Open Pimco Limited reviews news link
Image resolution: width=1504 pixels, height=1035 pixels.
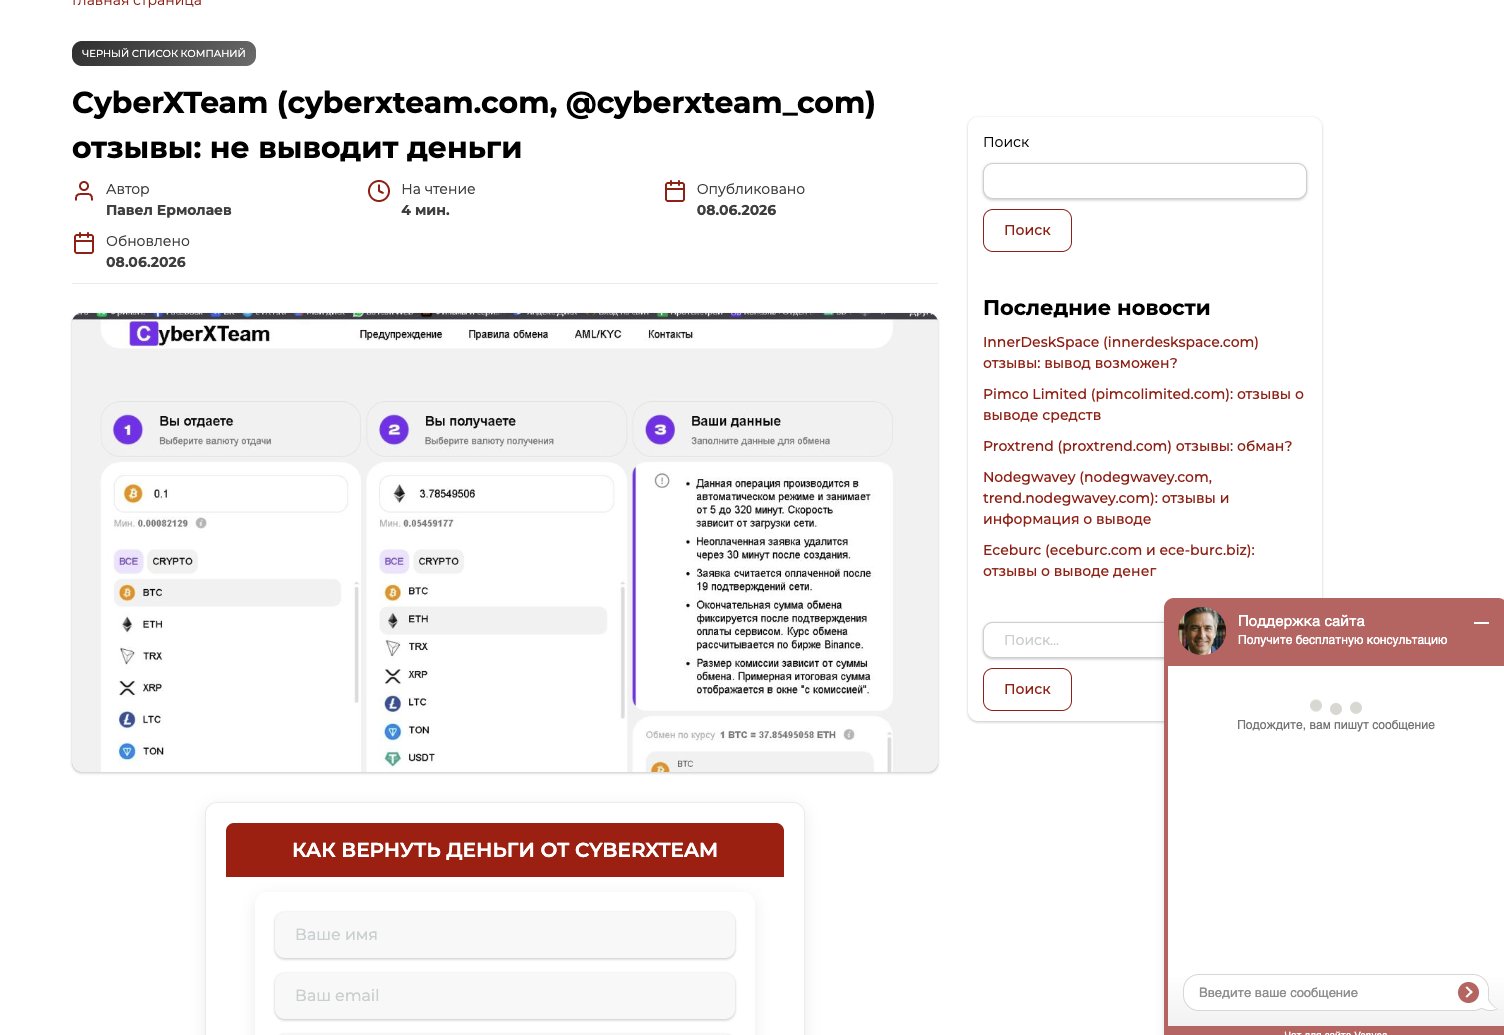coord(1143,404)
